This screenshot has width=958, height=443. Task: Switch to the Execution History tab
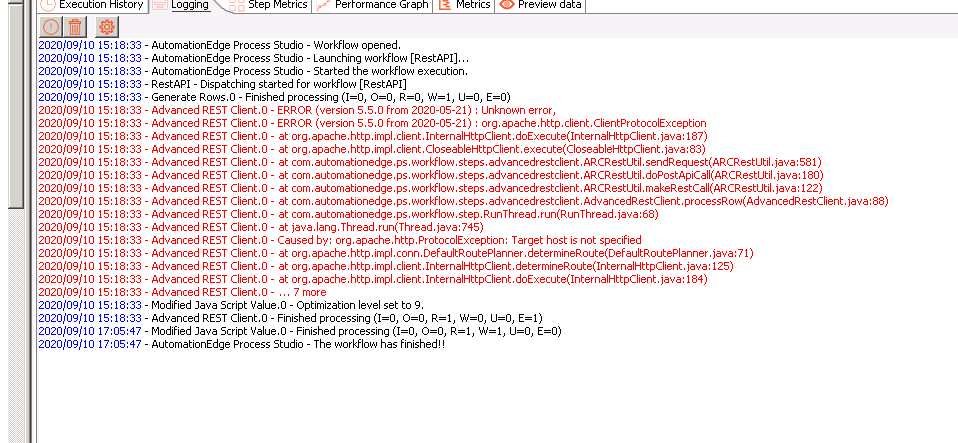pyautogui.click(x=93, y=5)
